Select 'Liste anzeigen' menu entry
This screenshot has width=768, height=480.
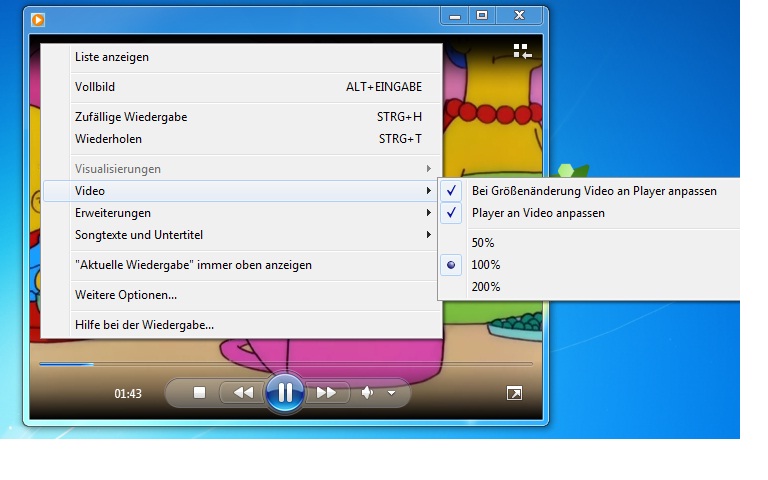coord(112,57)
